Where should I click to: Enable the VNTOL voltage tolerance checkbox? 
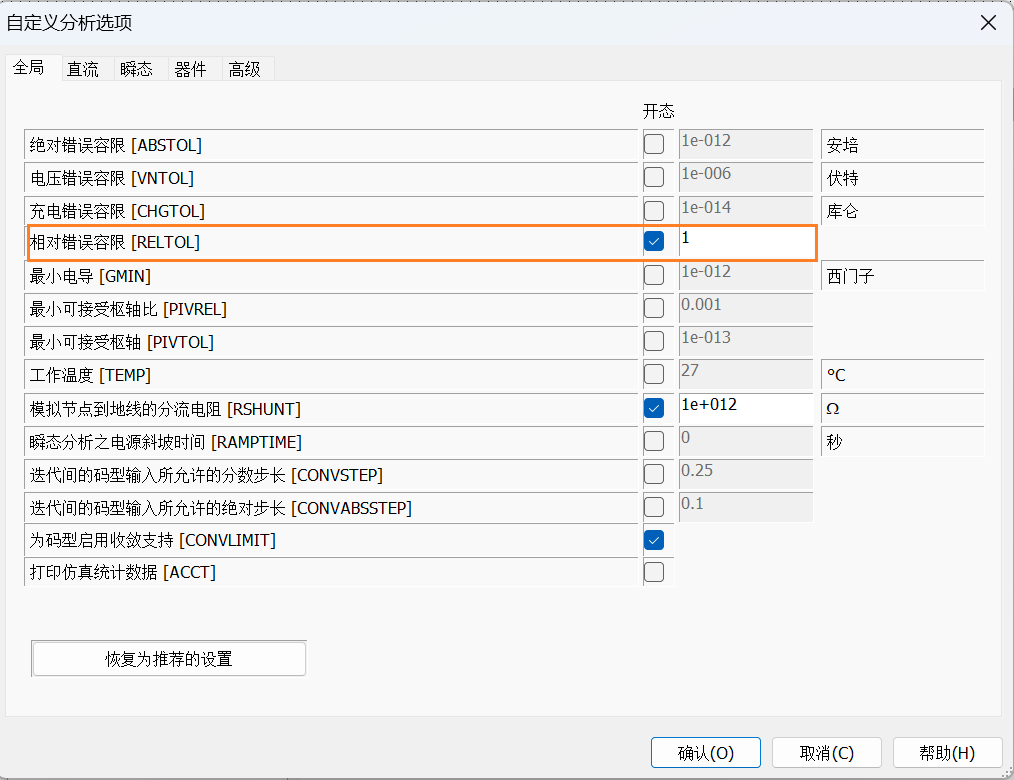click(654, 178)
